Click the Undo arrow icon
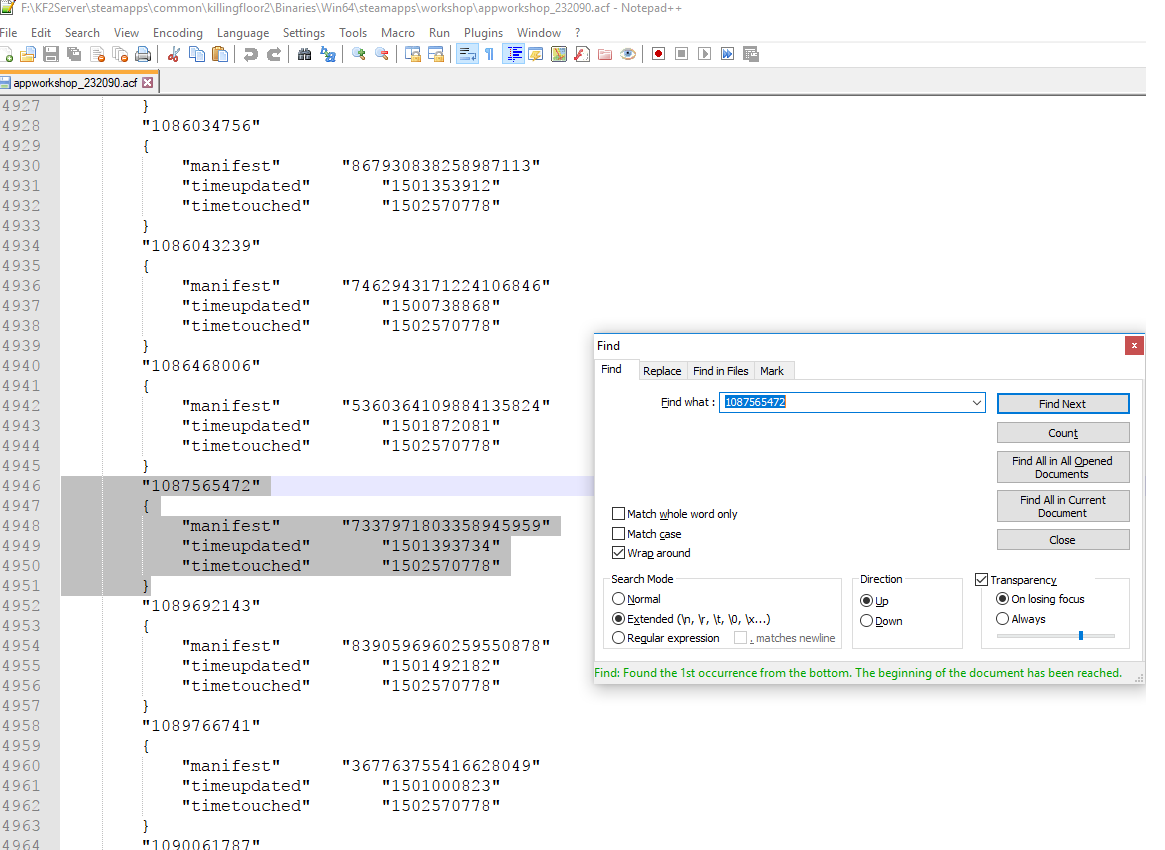Image resolution: width=1165 pixels, height=850 pixels. pyautogui.click(x=251, y=54)
